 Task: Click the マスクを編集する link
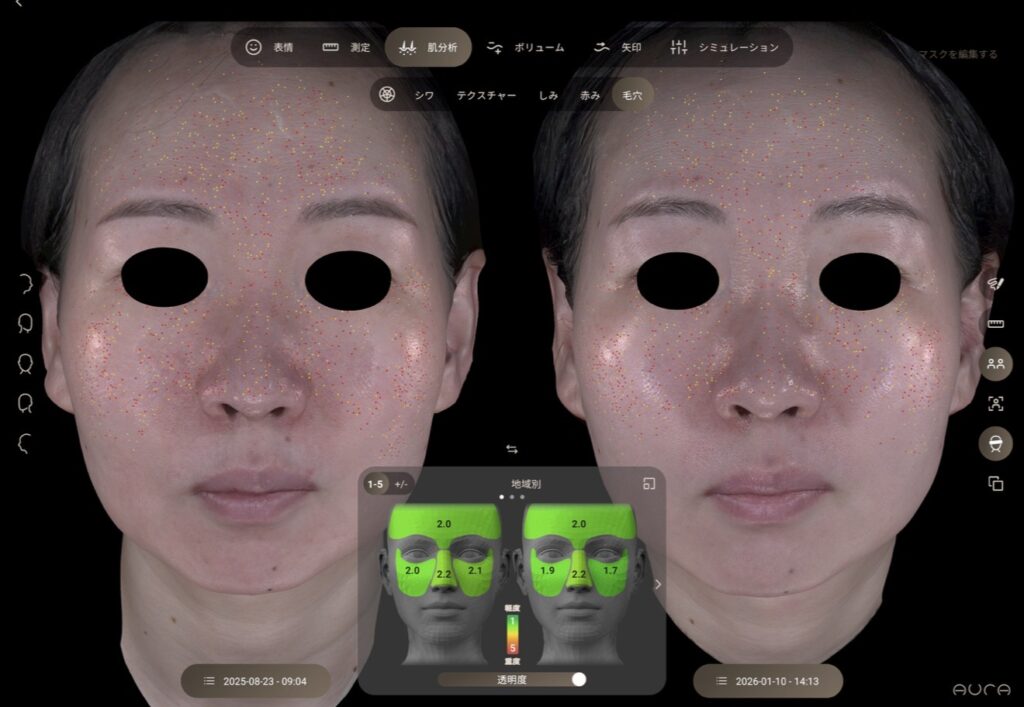(957, 54)
